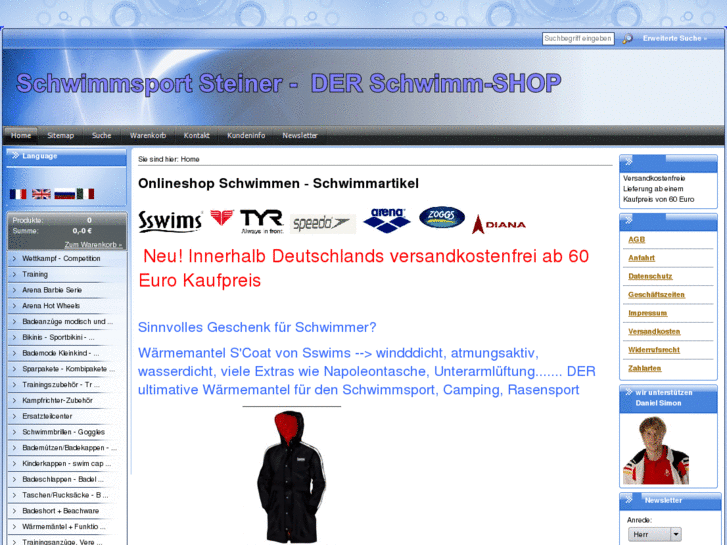
Task: Open the Widerrufsrecht link
Action: (654, 350)
